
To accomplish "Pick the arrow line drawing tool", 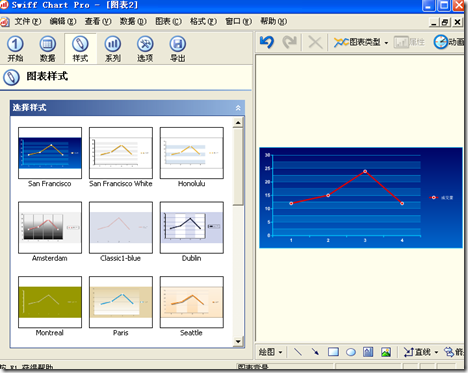I will click(x=315, y=352).
